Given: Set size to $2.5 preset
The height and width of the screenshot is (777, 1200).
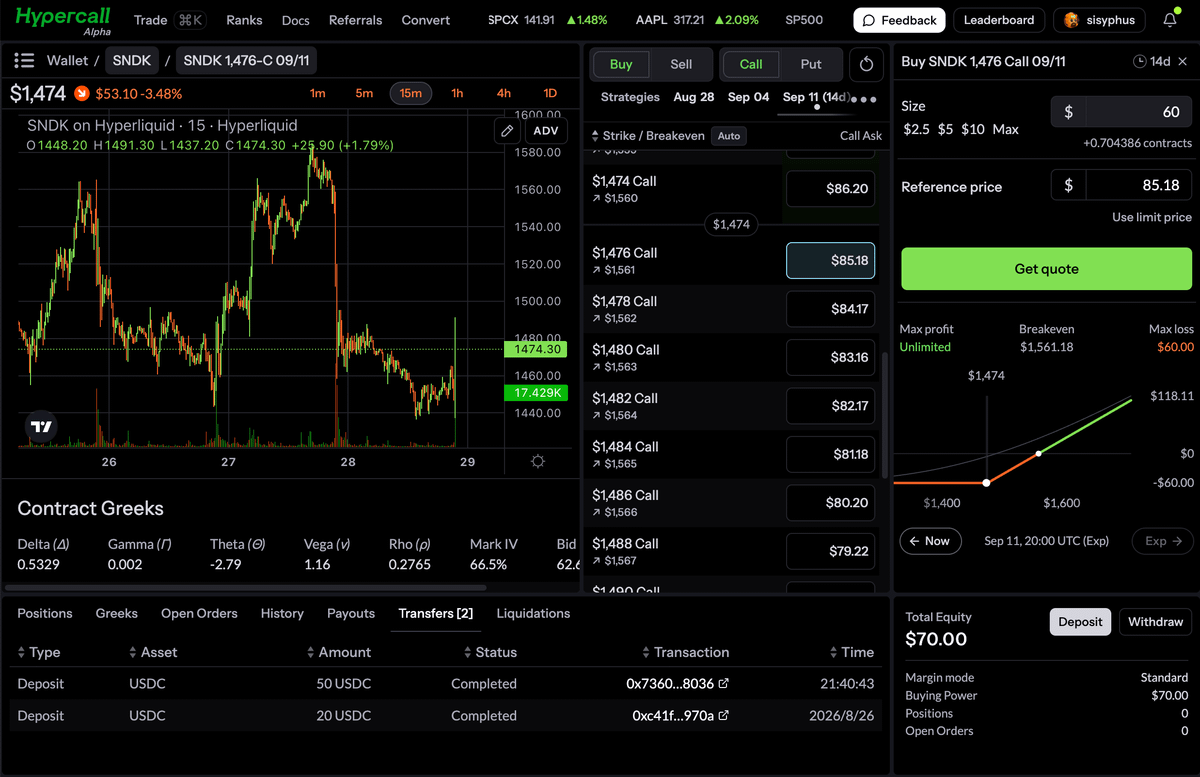Looking at the screenshot, I should click(916, 129).
